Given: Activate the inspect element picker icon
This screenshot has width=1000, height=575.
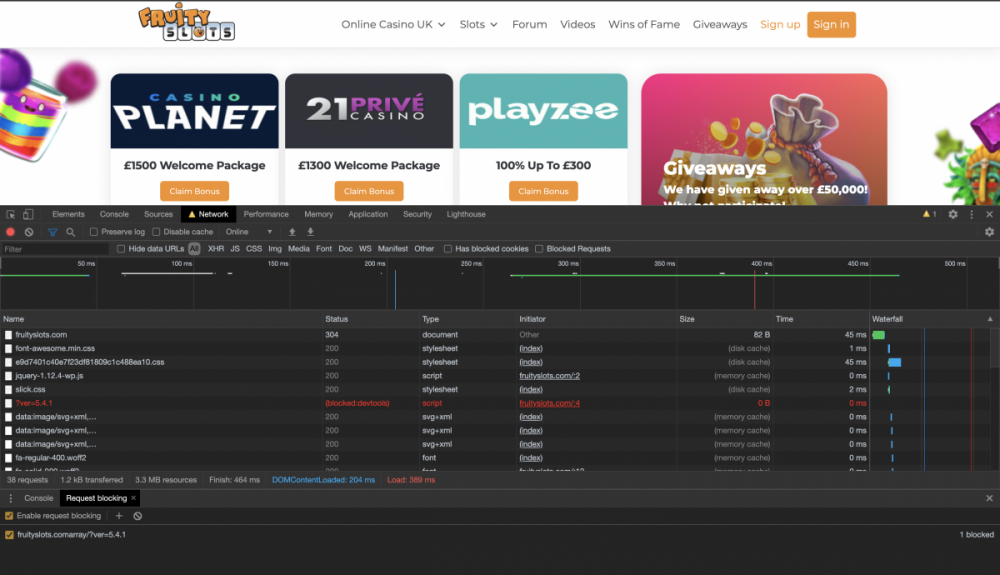Looking at the screenshot, I should click(x=11, y=215).
